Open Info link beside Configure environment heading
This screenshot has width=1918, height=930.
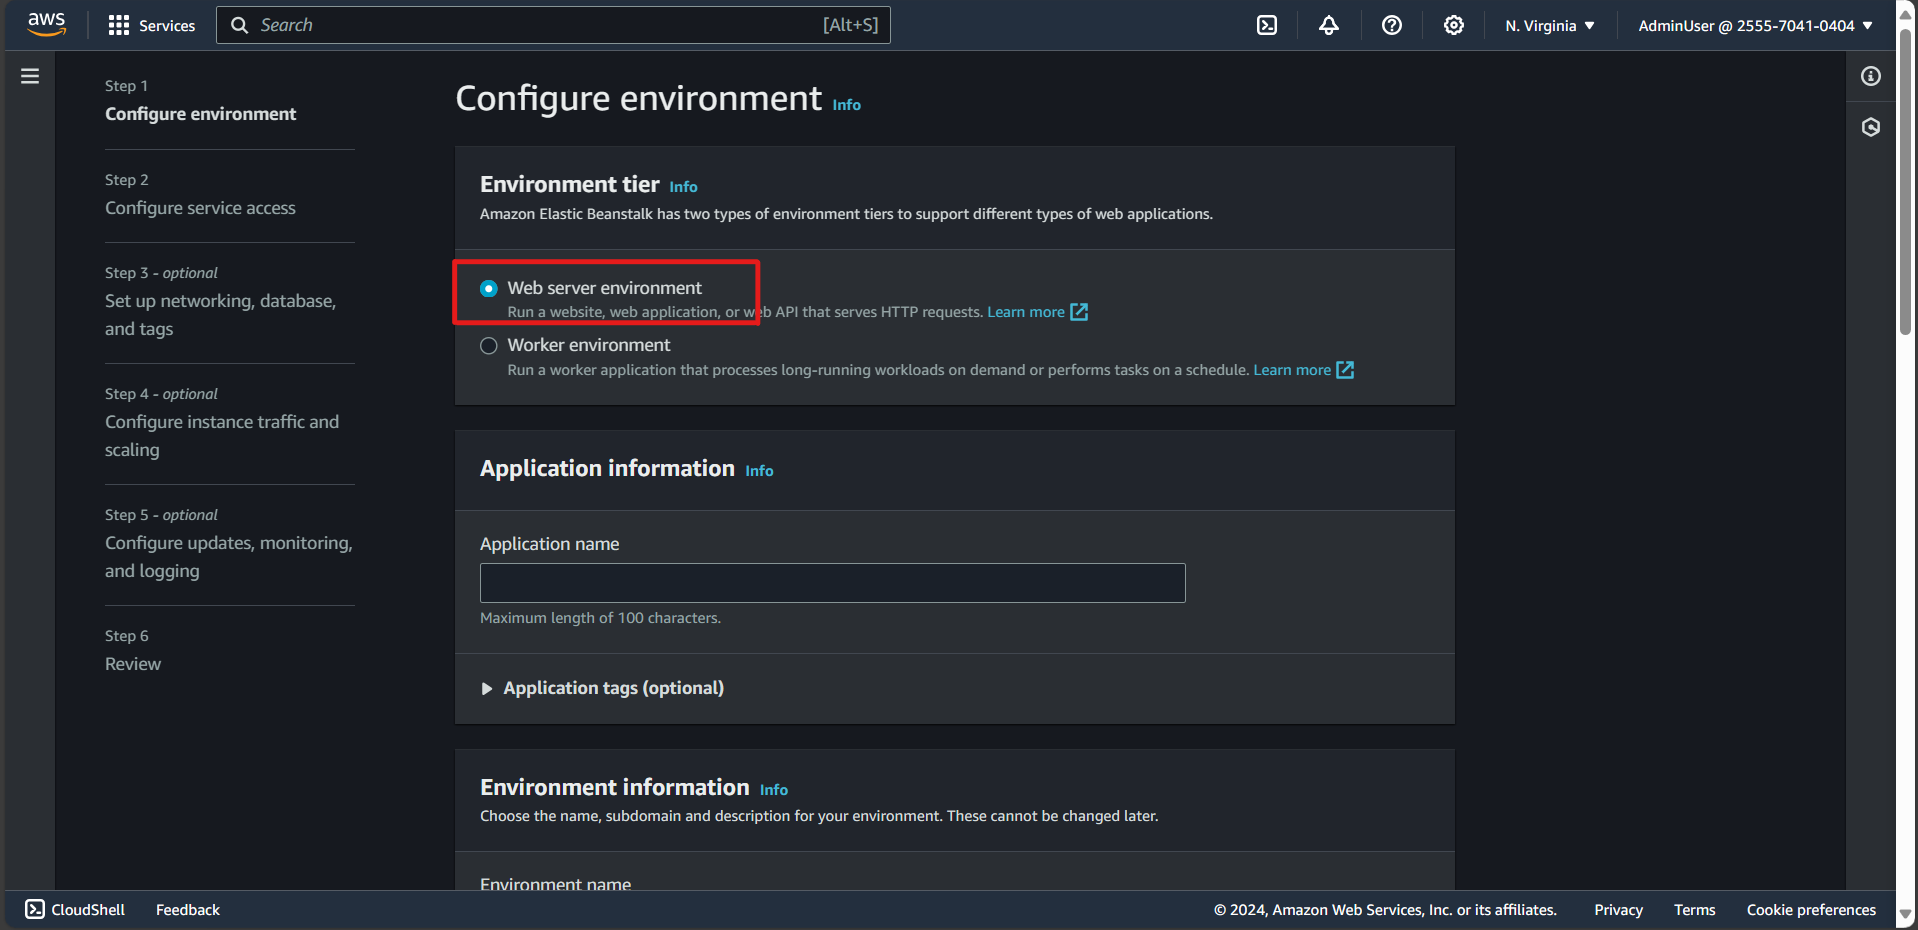point(847,105)
